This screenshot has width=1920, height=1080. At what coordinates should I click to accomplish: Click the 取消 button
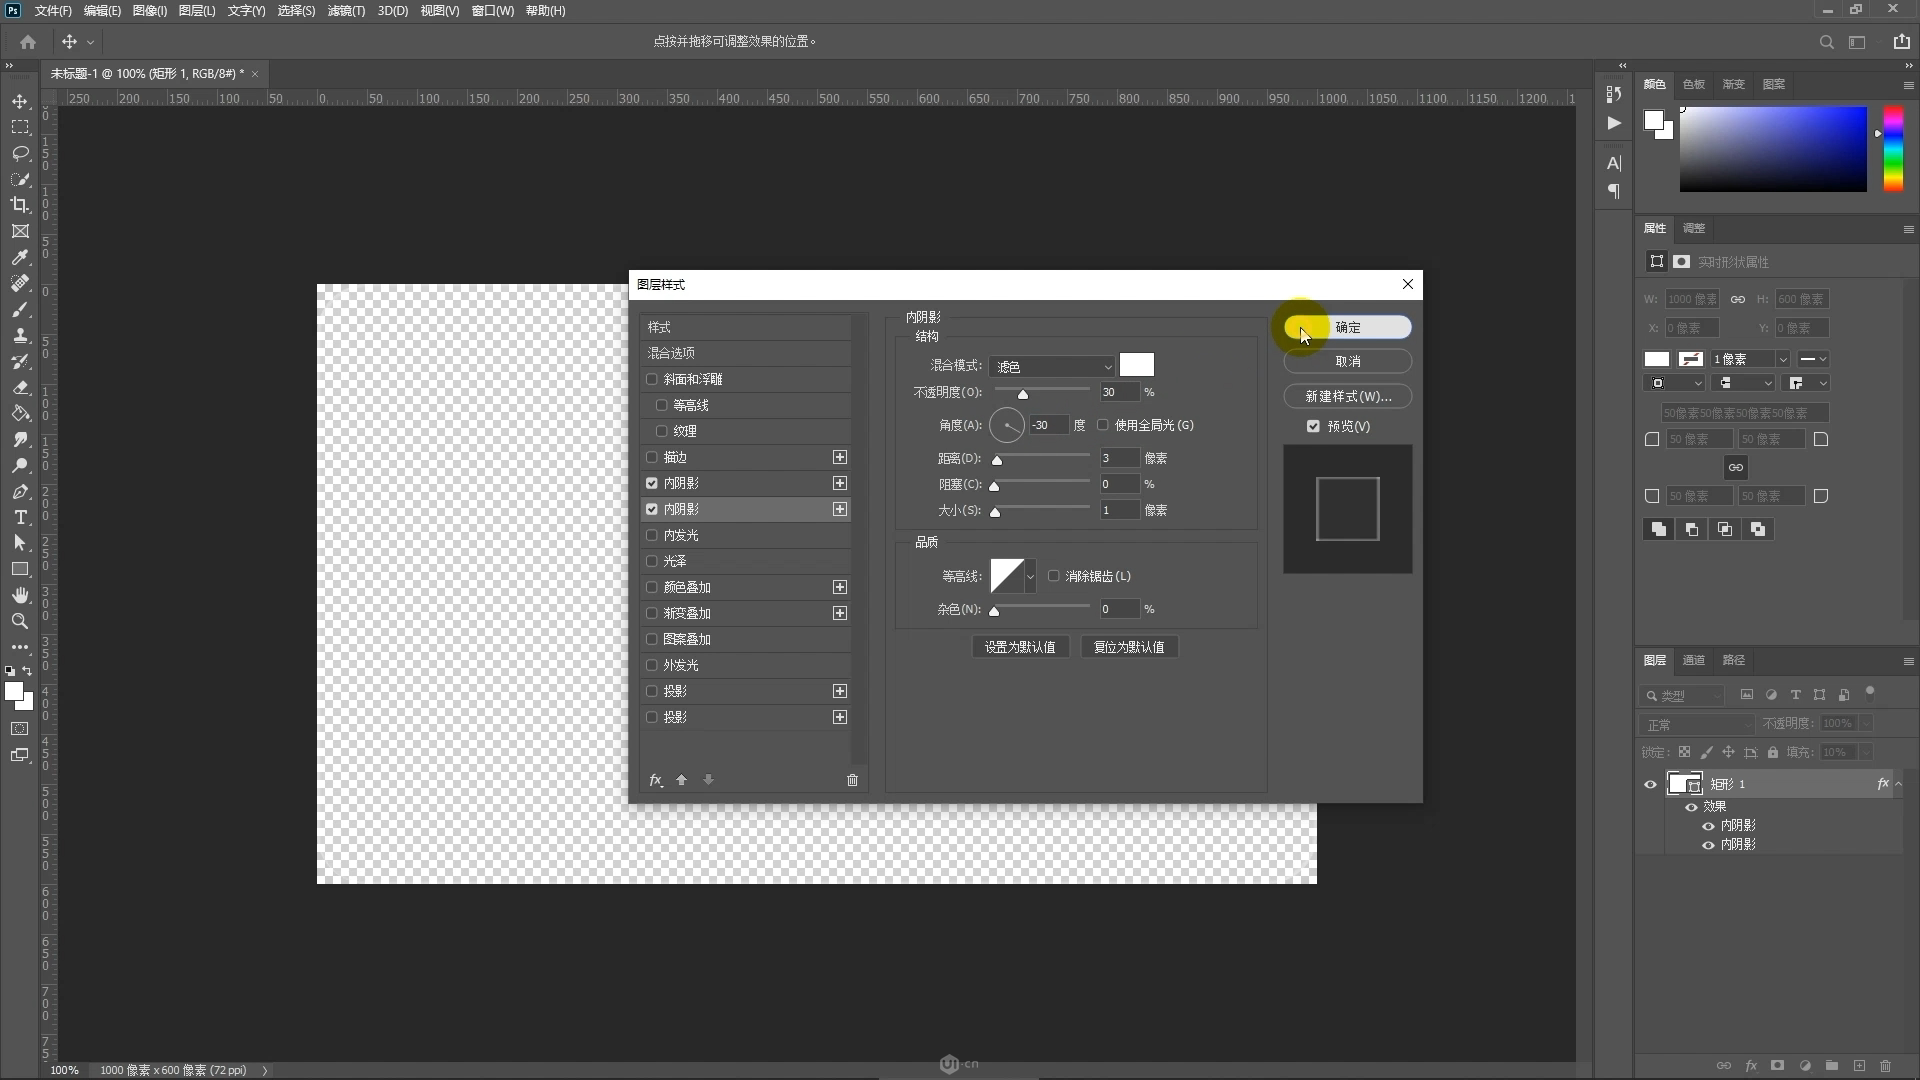coord(1347,361)
